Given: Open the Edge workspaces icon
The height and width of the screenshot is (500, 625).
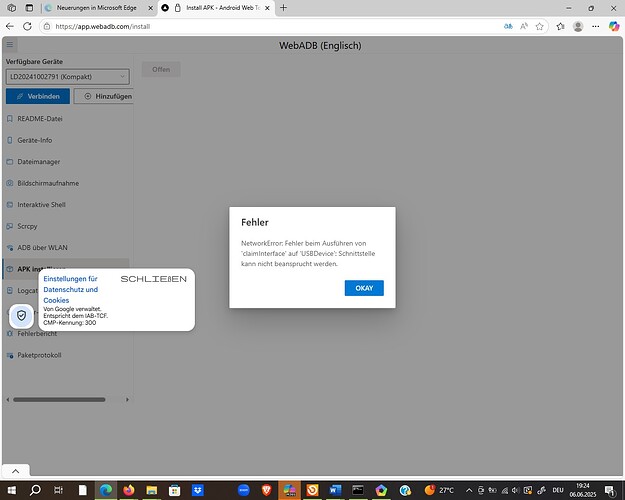Looking at the screenshot, I should tap(12, 8).
